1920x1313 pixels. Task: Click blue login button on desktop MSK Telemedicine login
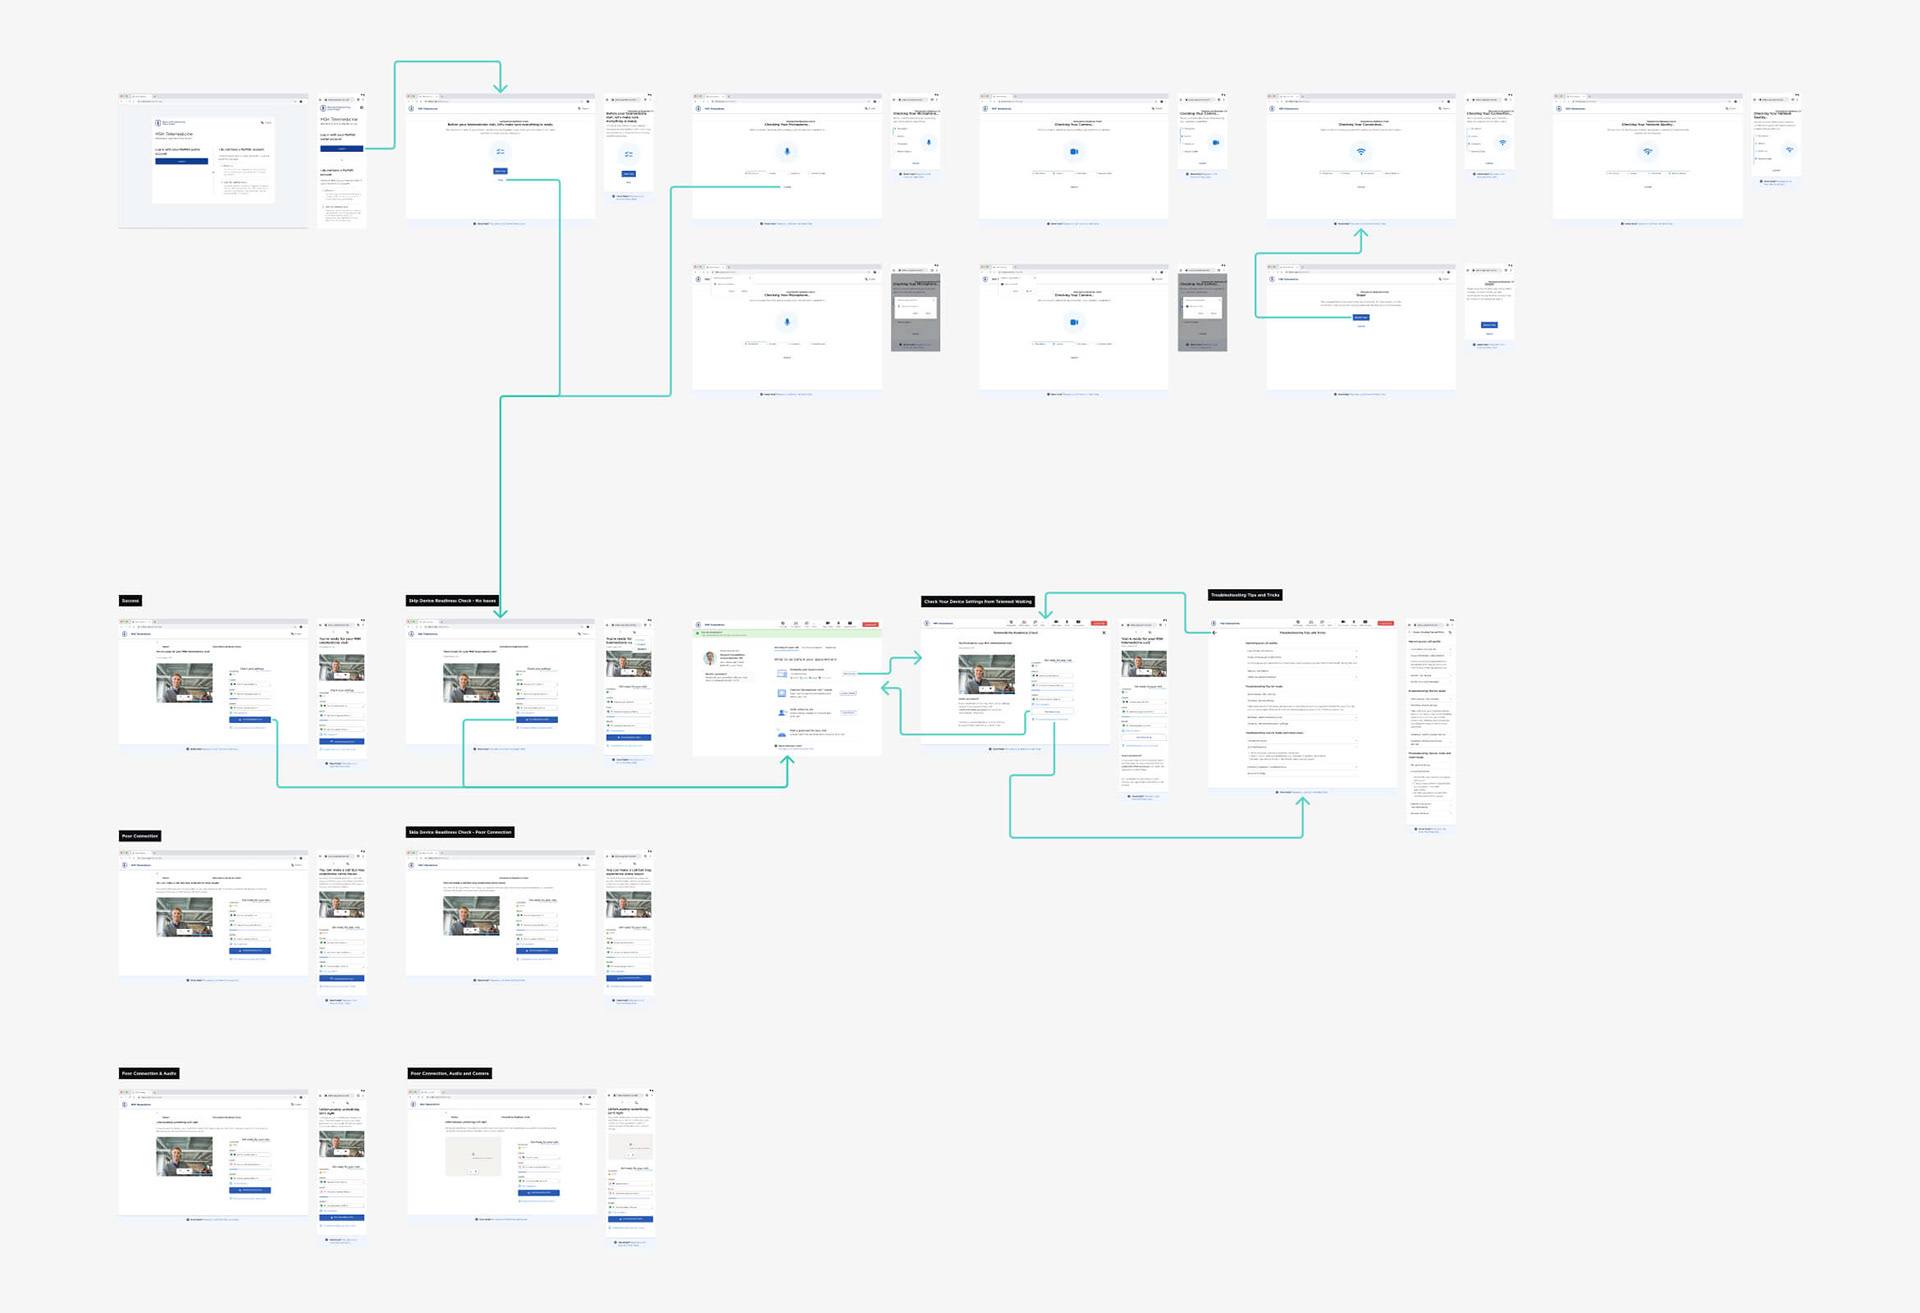click(x=181, y=161)
